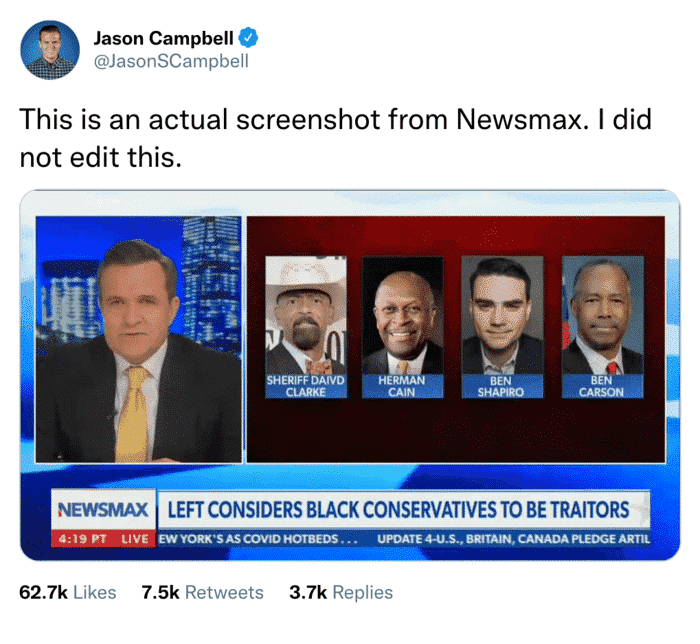This screenshot has width=700, height=644.
Task: View the 62.7k Likes list
Action: point(67,593)
